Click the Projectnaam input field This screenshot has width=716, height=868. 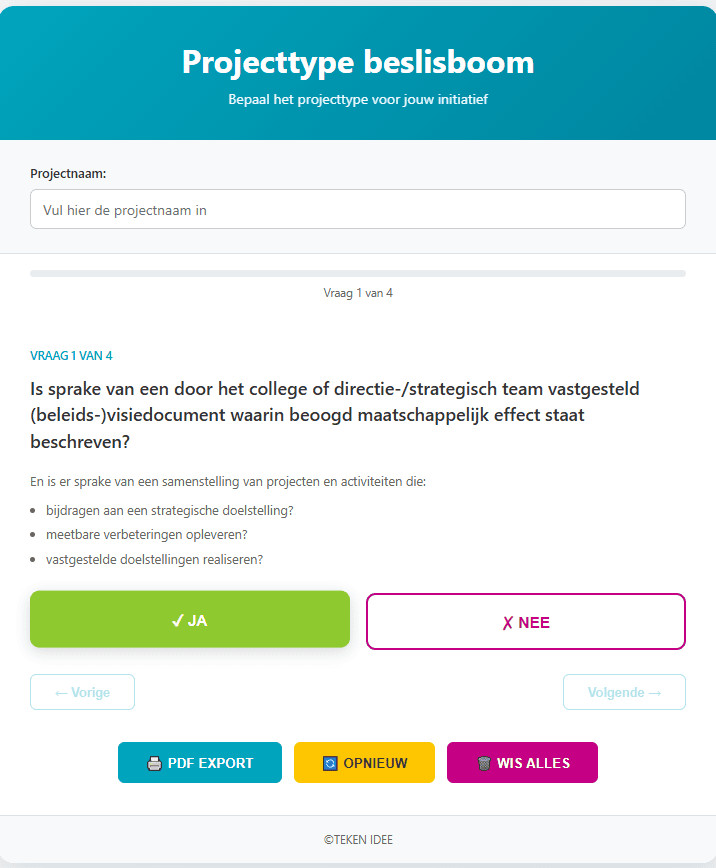click(x=358, y=209)
